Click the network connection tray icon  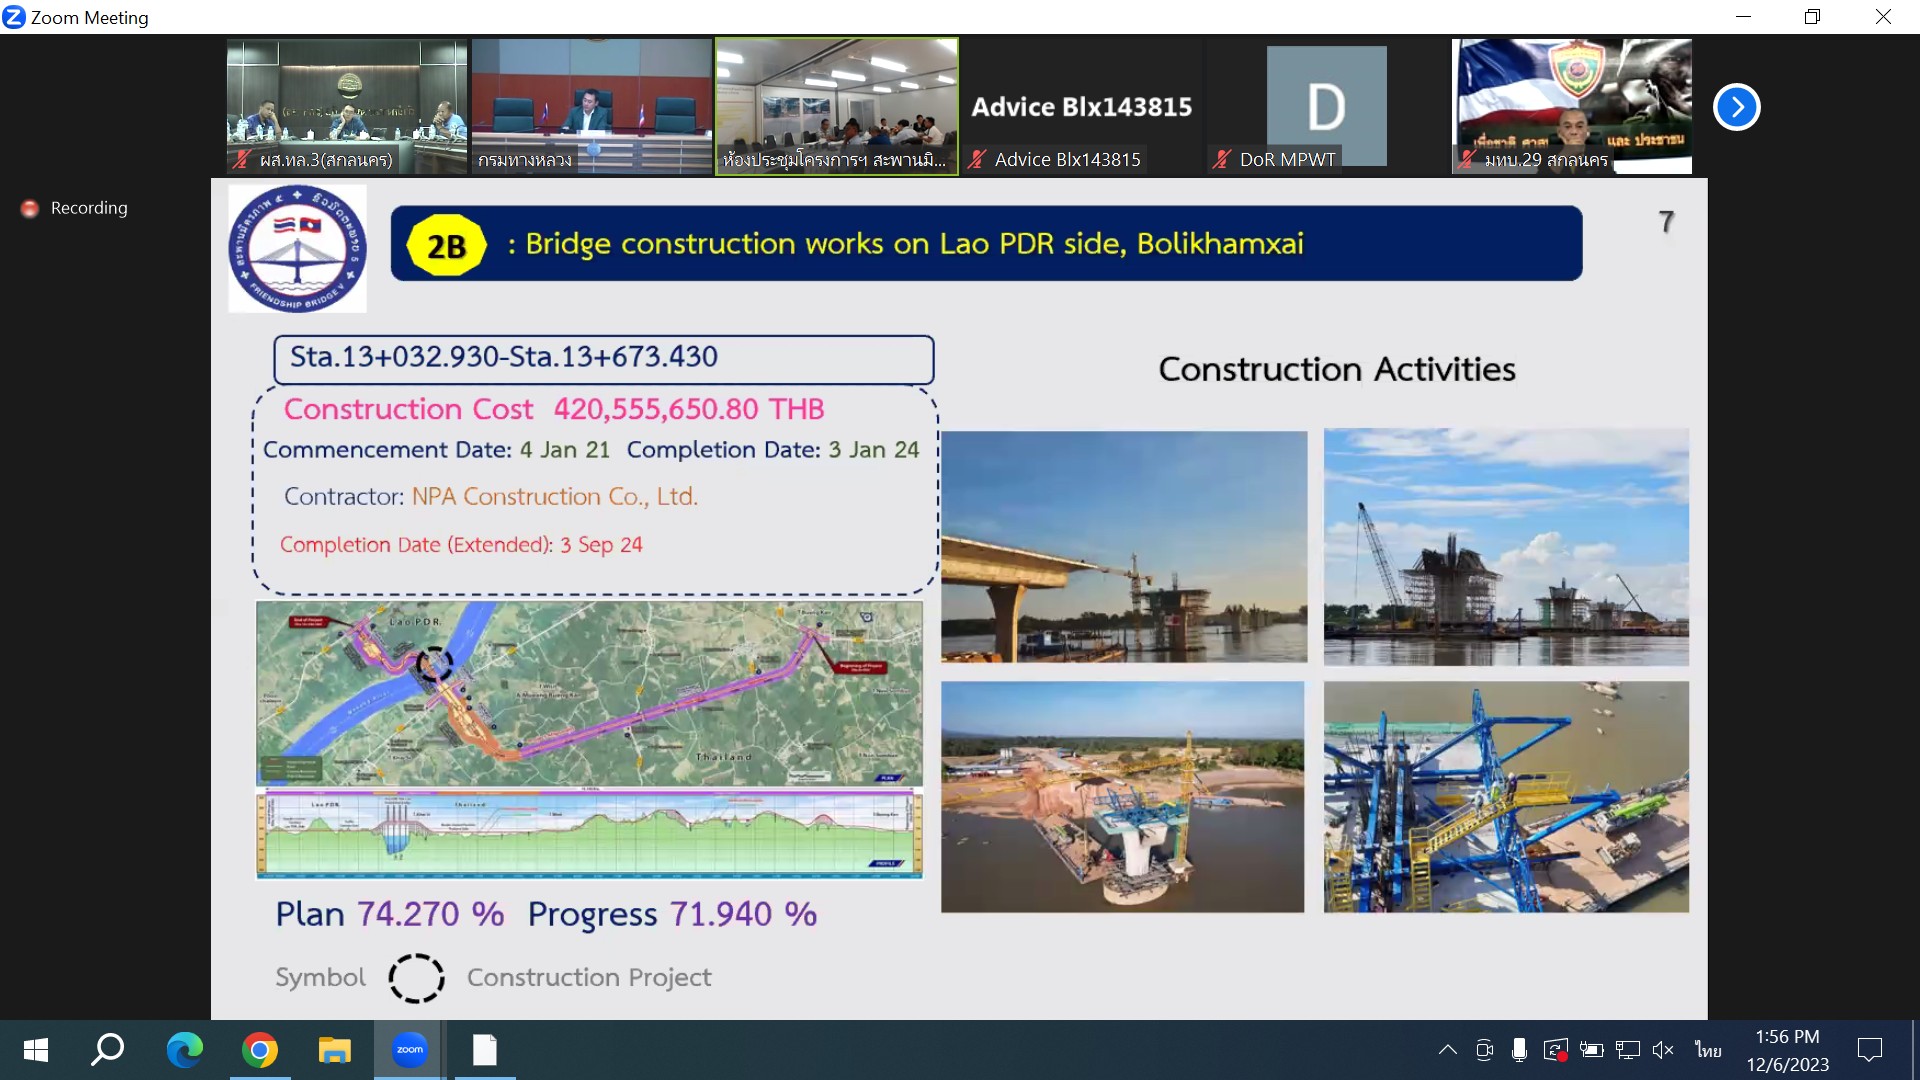[x=1627, y=1050]
